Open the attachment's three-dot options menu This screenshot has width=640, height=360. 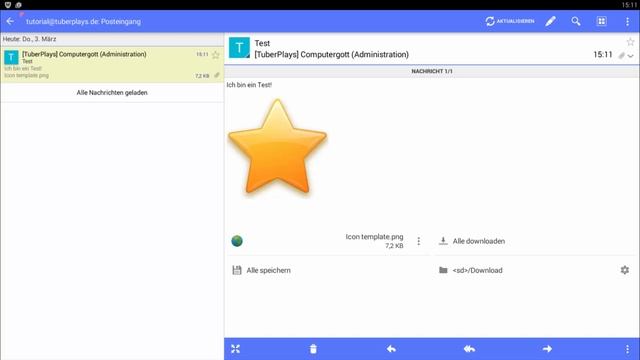[x=418, y=241]
